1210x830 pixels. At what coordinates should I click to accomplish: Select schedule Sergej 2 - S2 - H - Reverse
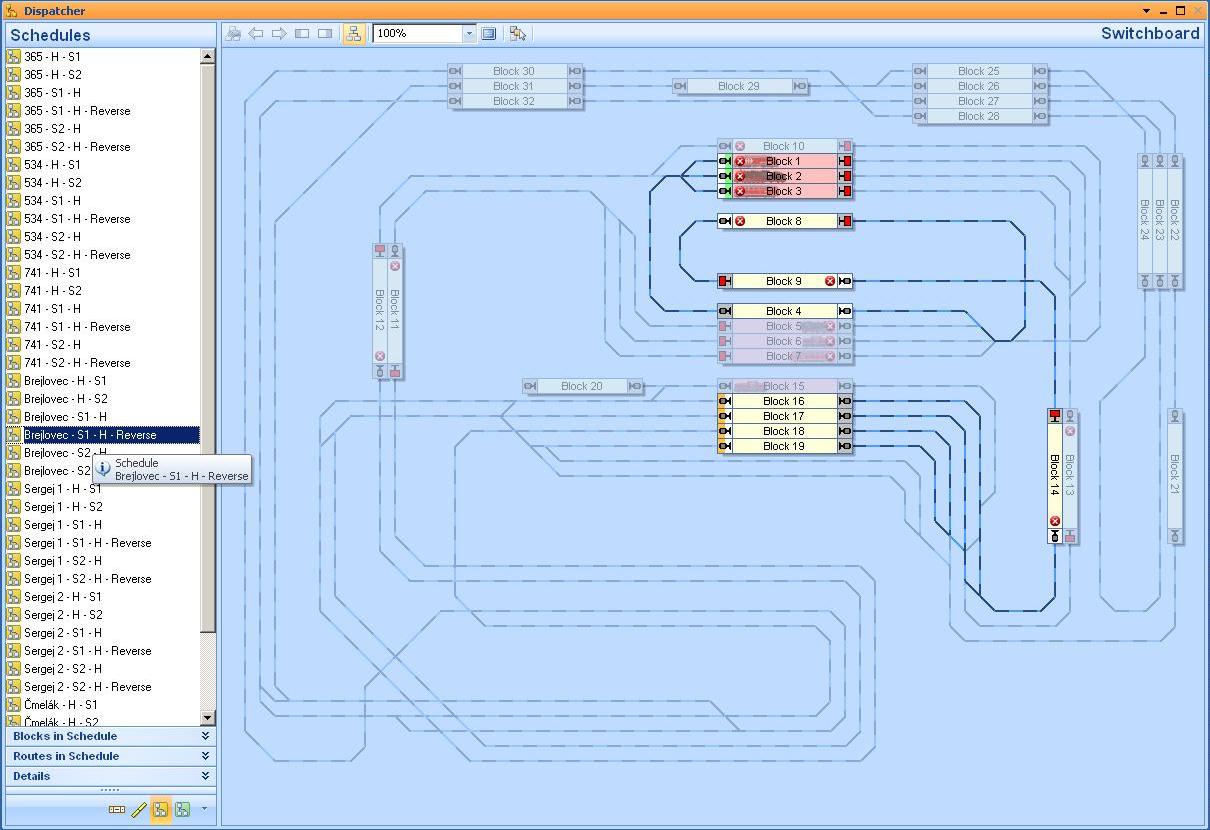88,687
